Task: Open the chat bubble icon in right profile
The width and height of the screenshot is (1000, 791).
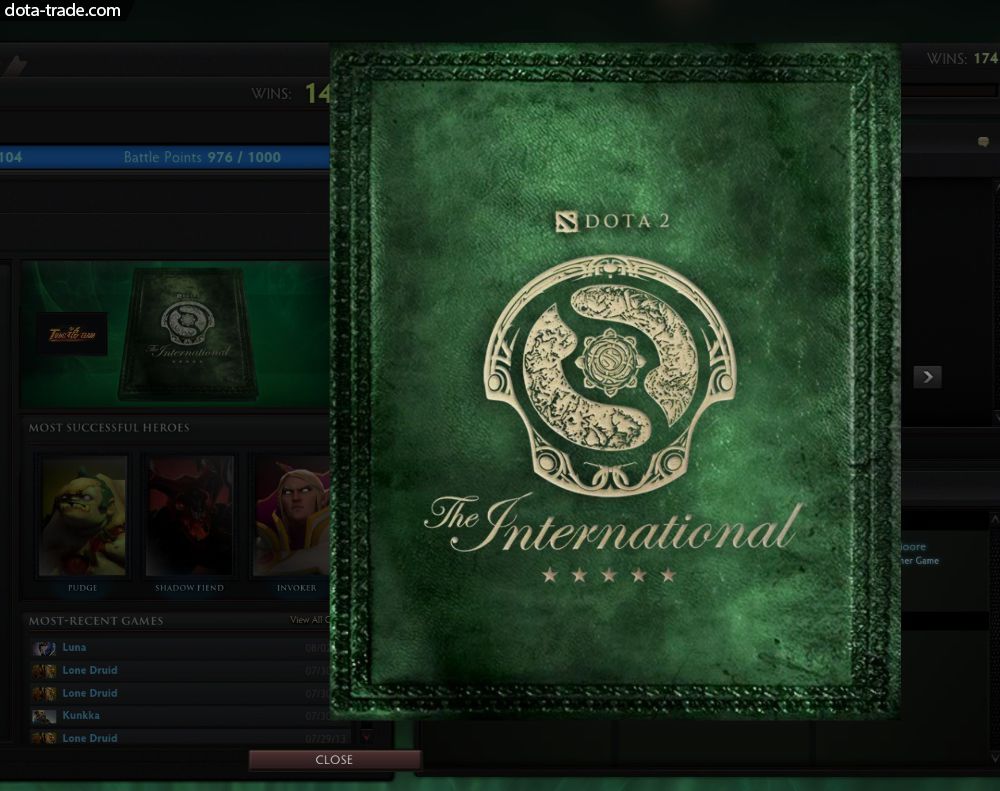Action: (983, 142)
